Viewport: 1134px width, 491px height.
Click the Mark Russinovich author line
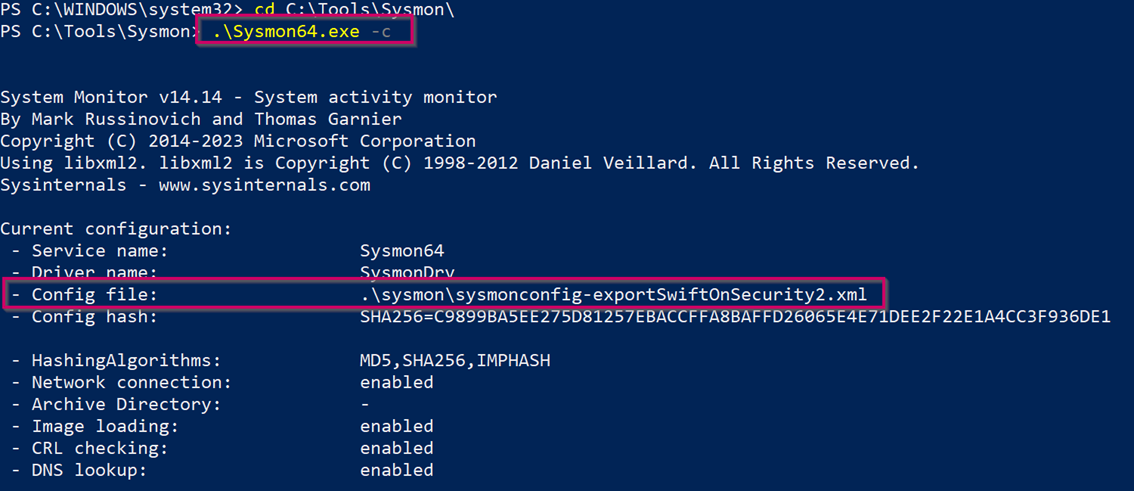coord(201,119)
